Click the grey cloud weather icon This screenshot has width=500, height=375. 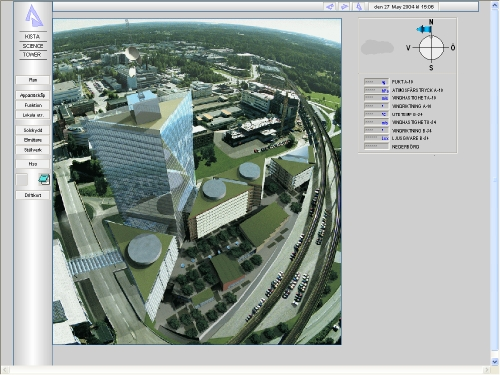click(377, 47)
